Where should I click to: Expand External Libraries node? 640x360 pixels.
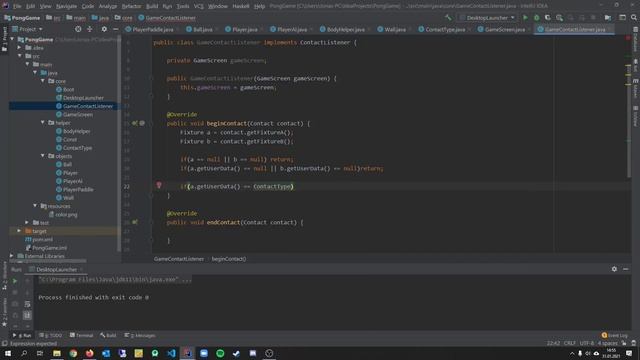coord(12,256)
